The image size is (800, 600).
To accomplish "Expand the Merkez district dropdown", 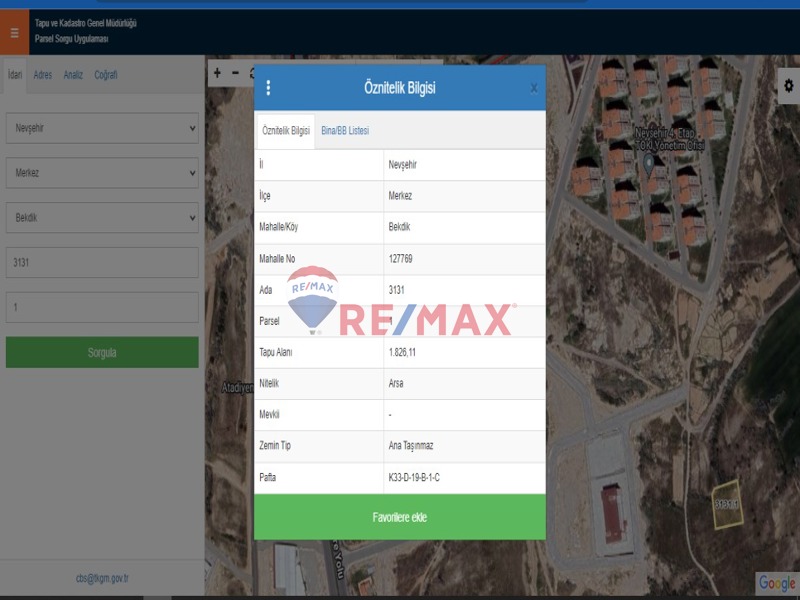I will pyautogui.click(x=102, y=173).
